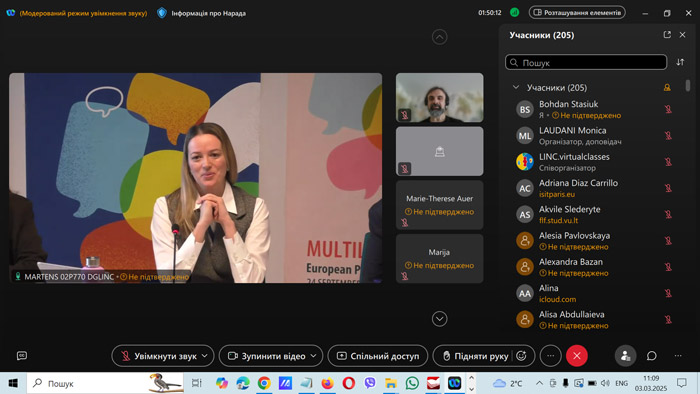Show hidden system tray icons chevron

click(x=539, y=383)
